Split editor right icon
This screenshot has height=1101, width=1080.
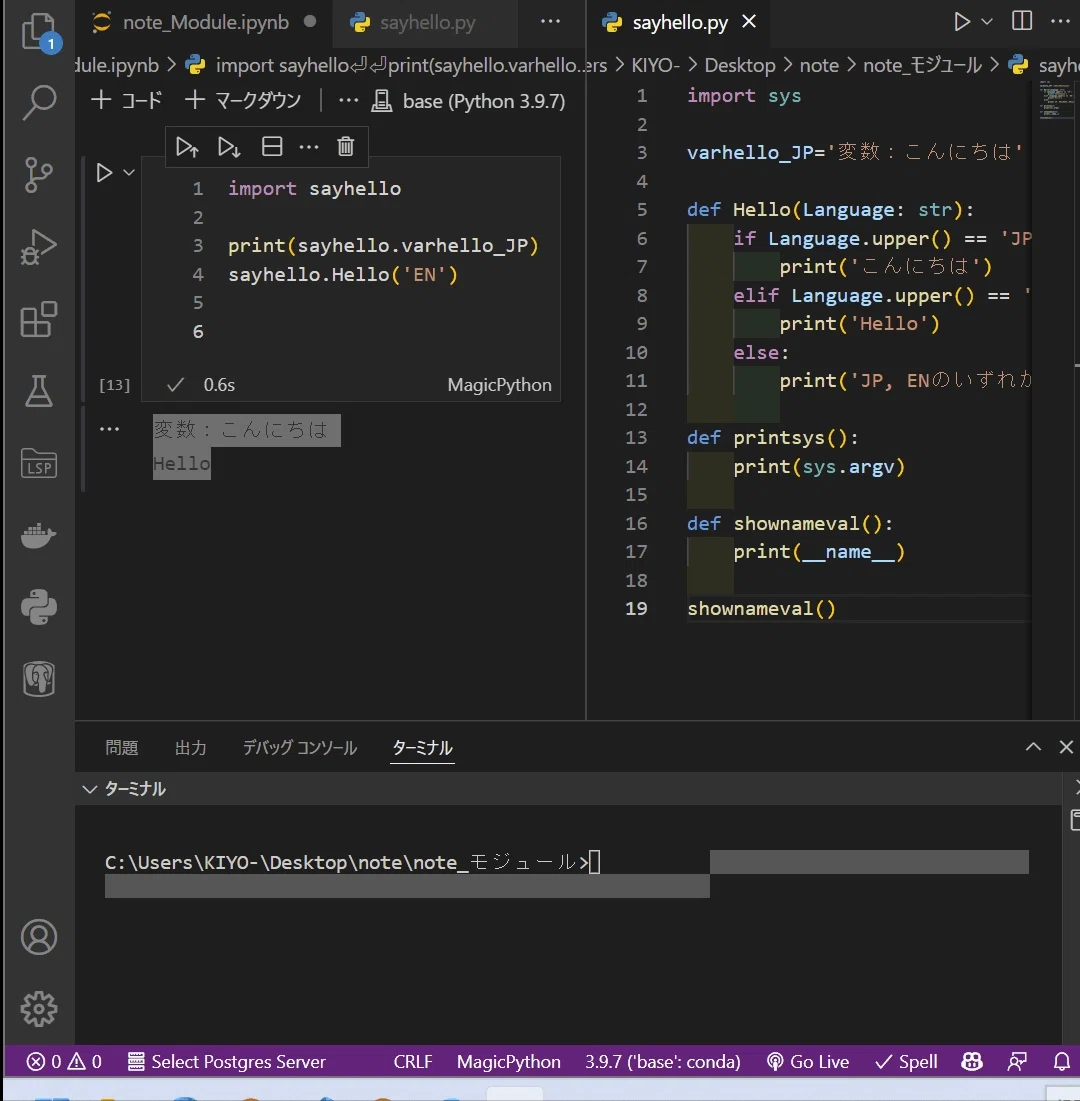coord(1022,21)
